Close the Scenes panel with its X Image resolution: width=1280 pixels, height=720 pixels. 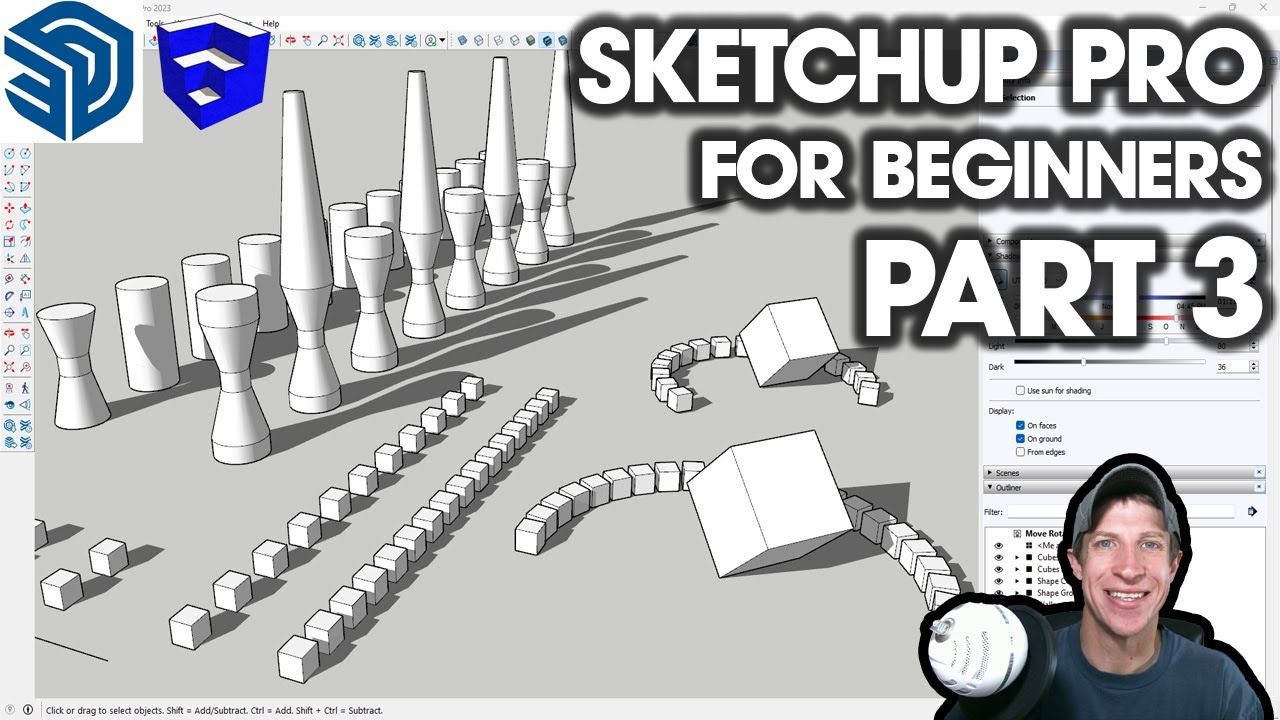(1258, 472)
